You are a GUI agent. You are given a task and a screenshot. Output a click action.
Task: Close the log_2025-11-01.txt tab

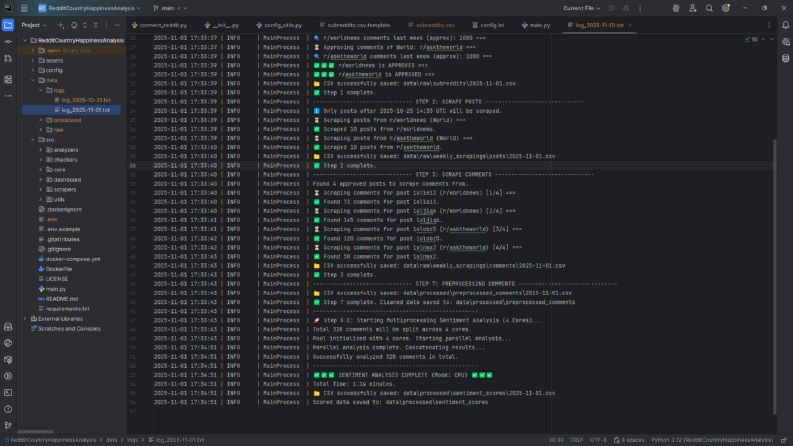click(x=630, y=25)
